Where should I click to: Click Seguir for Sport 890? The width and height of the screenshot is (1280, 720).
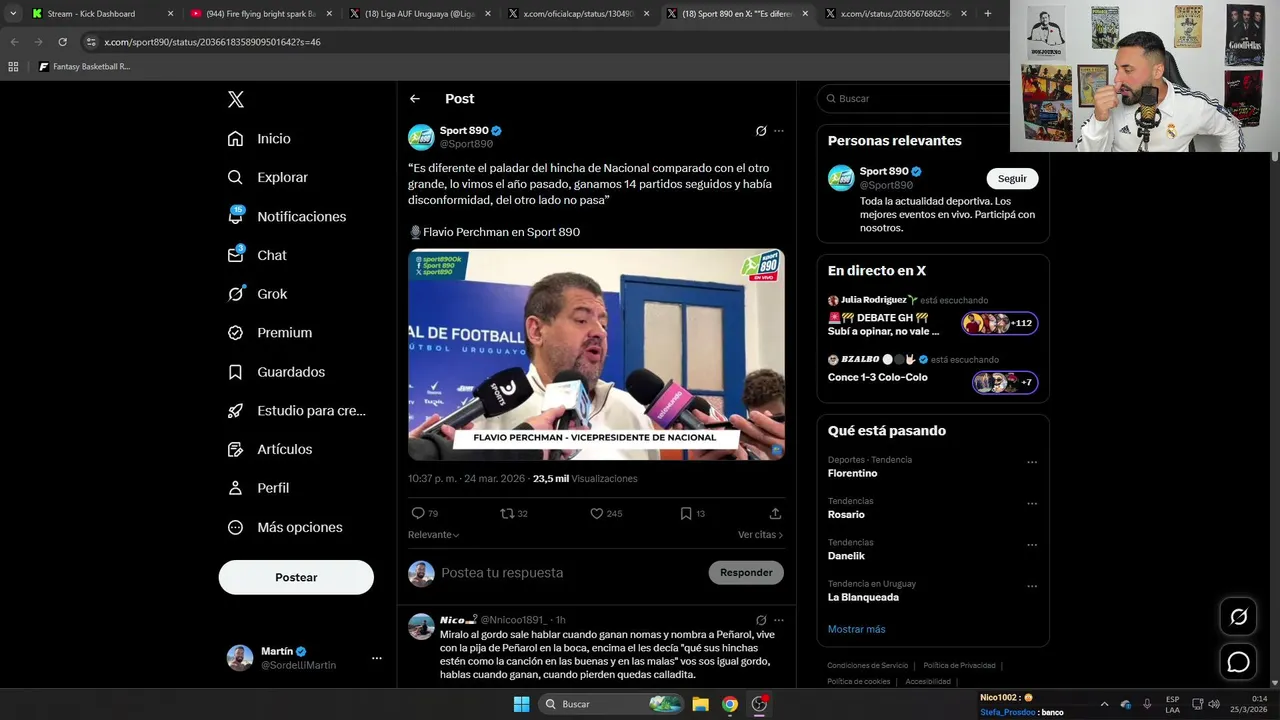coord(1012,179)
